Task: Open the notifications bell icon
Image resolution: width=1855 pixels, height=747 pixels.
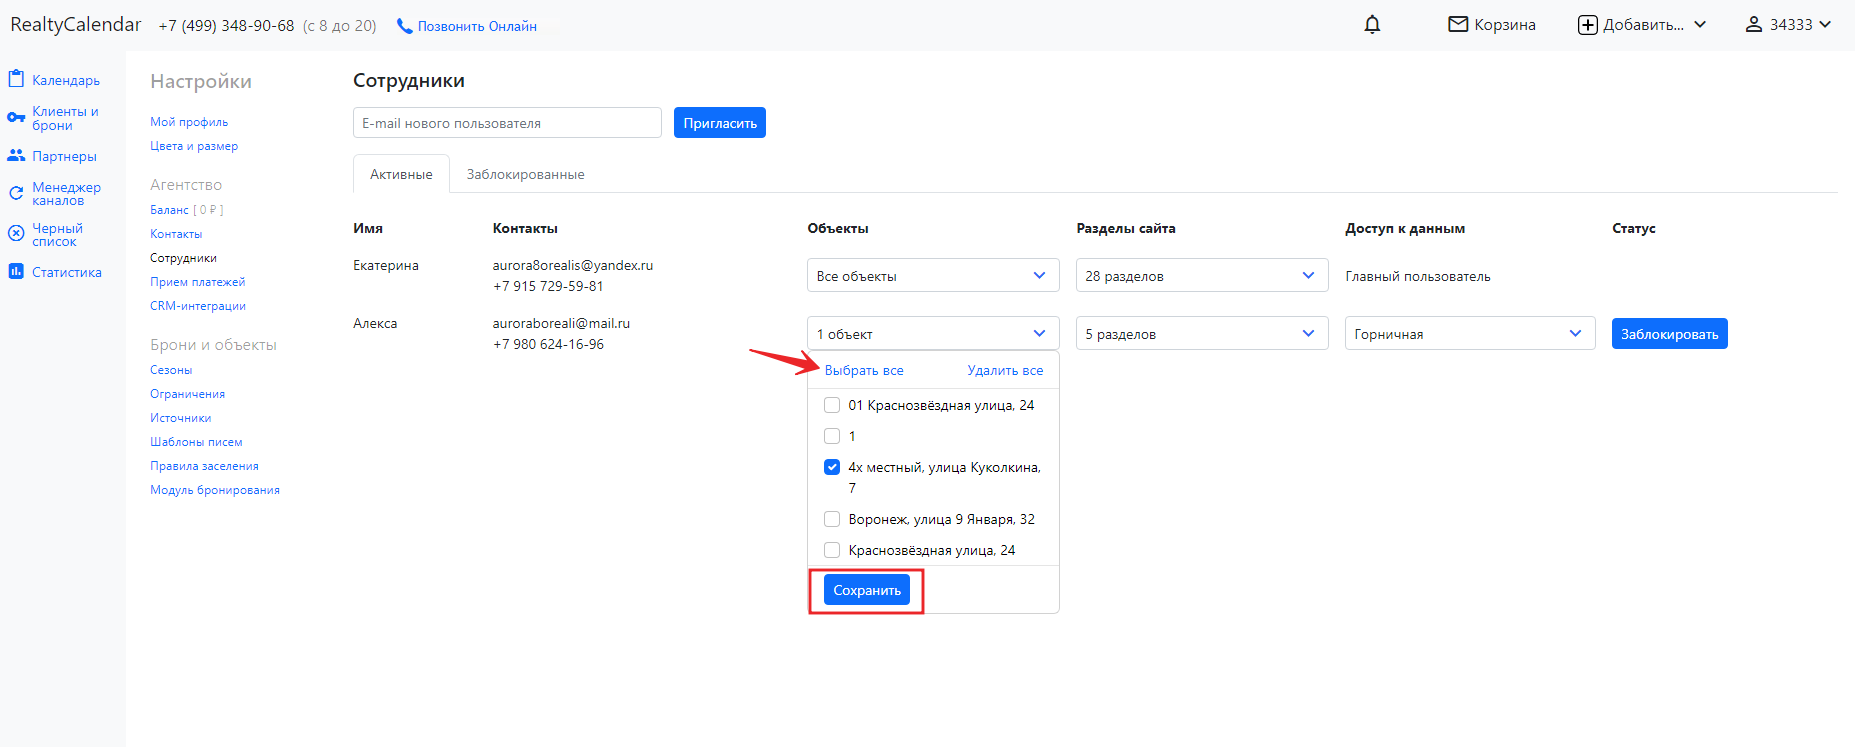Action: pos(1372,25)
